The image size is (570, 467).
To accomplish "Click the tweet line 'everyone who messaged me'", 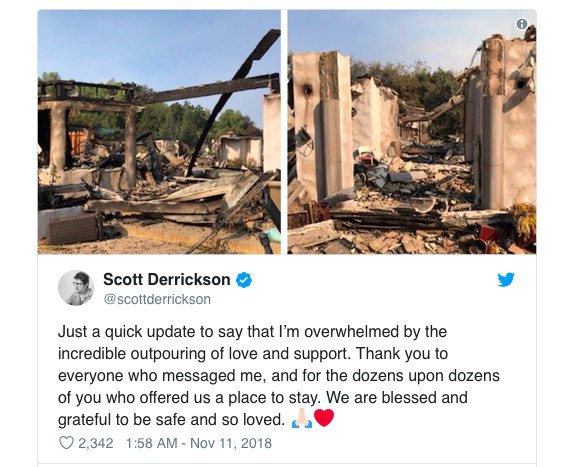I will (x=279, y=375).
